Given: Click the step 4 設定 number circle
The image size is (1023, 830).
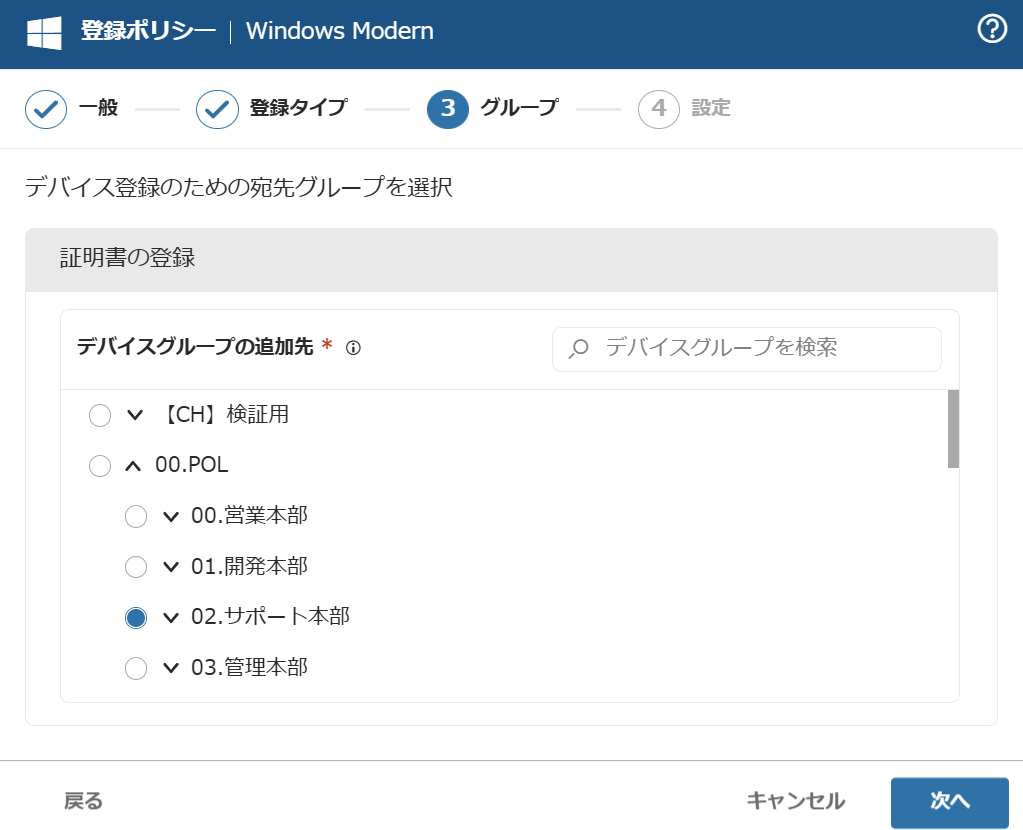Looking at the screenshot, I should pos(659,109).
